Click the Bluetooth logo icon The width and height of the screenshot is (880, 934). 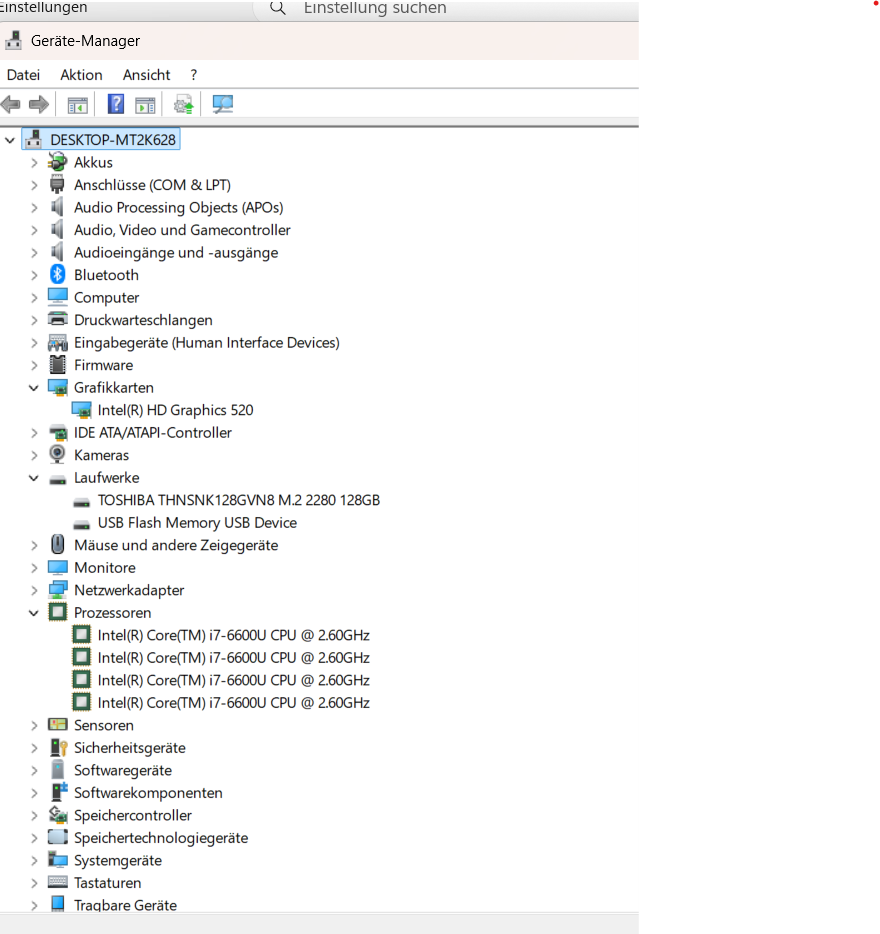[57, 275]
